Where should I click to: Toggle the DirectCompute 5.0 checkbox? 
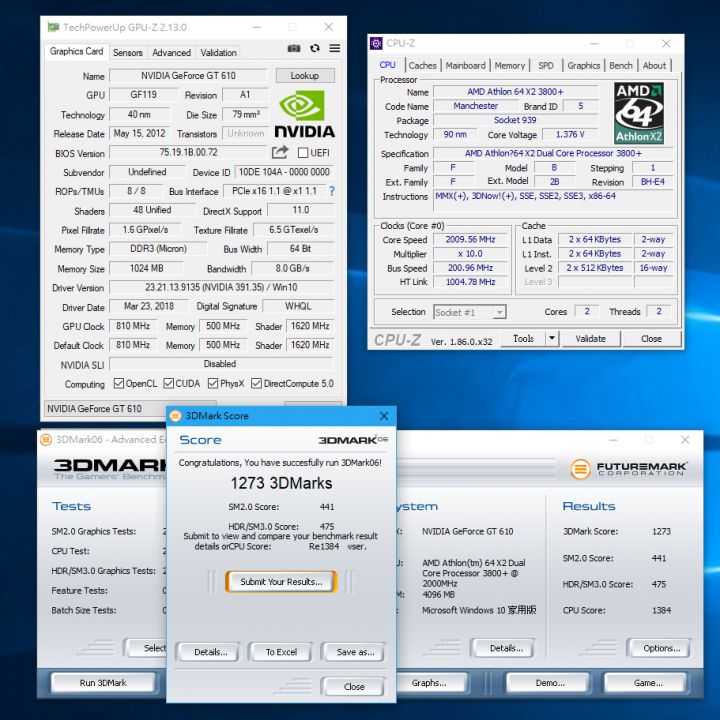(x=256, y=383)
